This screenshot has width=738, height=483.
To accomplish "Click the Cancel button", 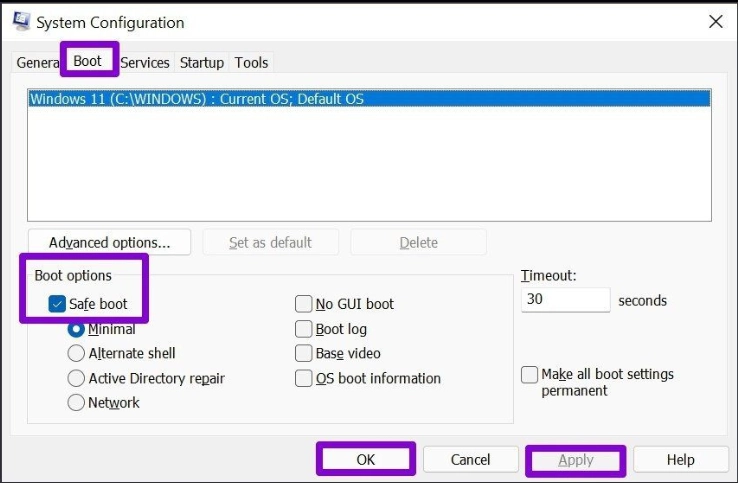I will 470,459.
